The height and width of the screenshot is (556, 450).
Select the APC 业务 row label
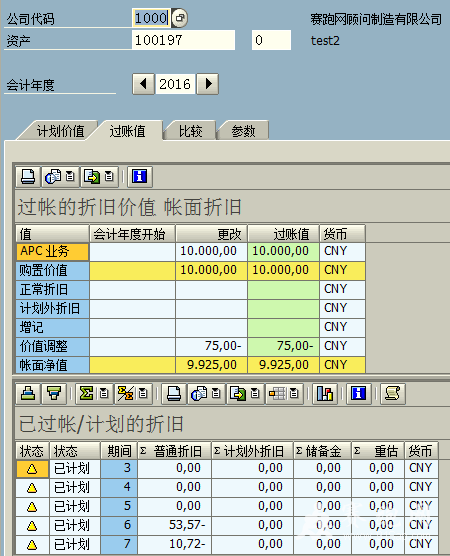tap(52, 252)
